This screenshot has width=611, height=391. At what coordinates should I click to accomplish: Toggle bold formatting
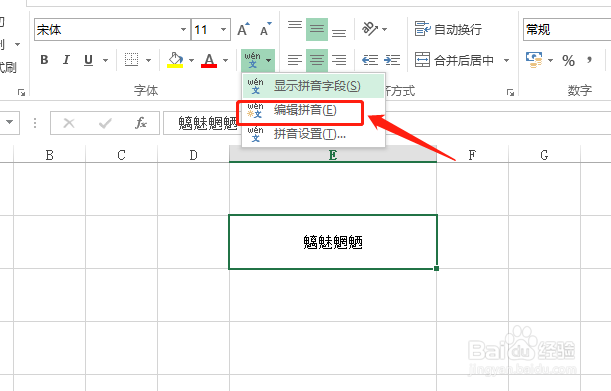[x=44, y=60]
